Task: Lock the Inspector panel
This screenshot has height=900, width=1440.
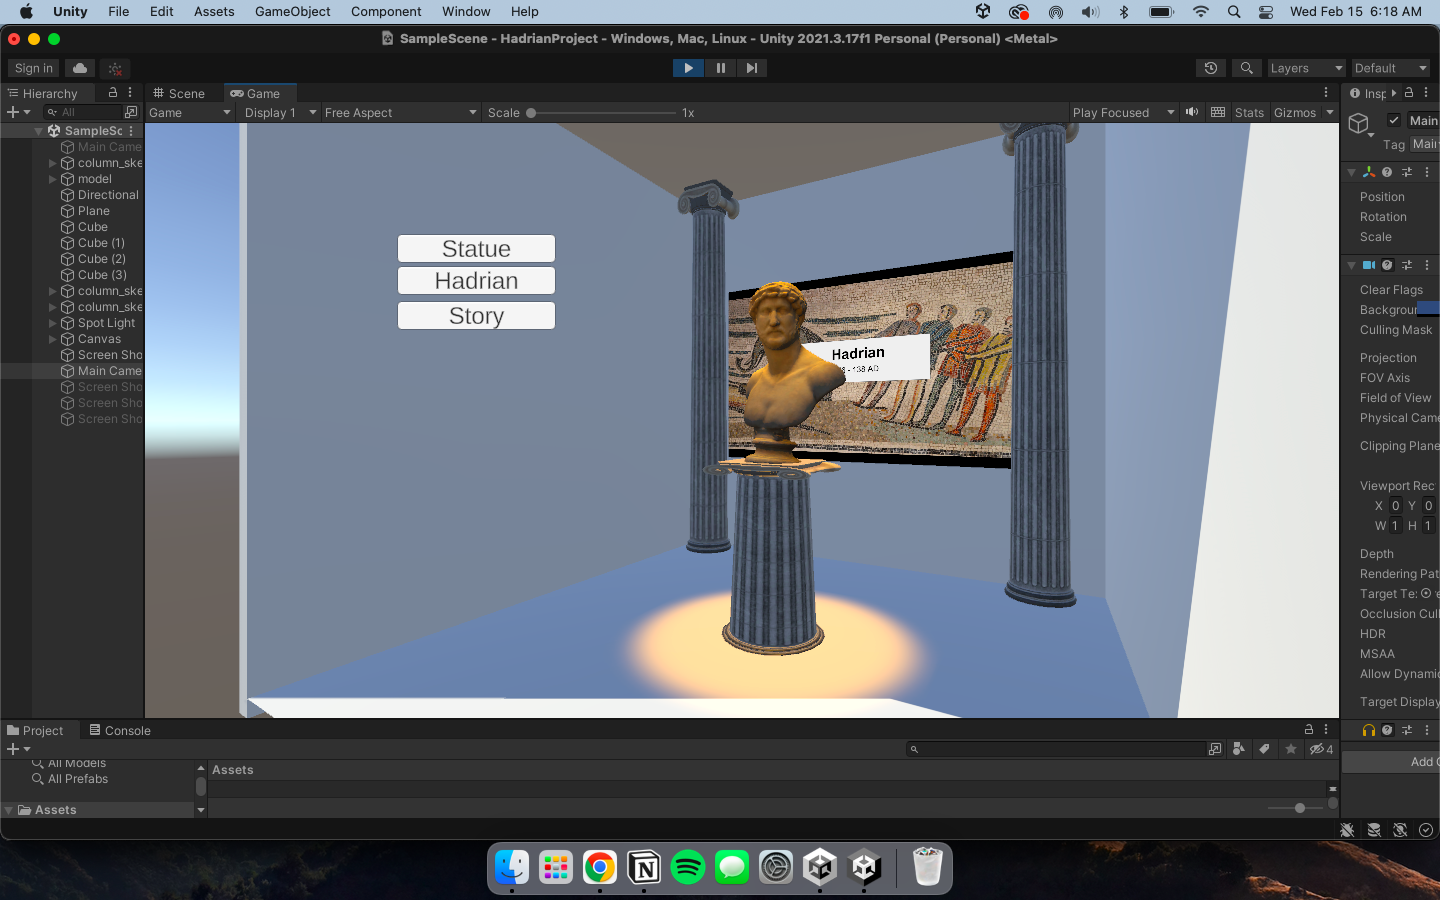Action: [x=1409, y=92]
